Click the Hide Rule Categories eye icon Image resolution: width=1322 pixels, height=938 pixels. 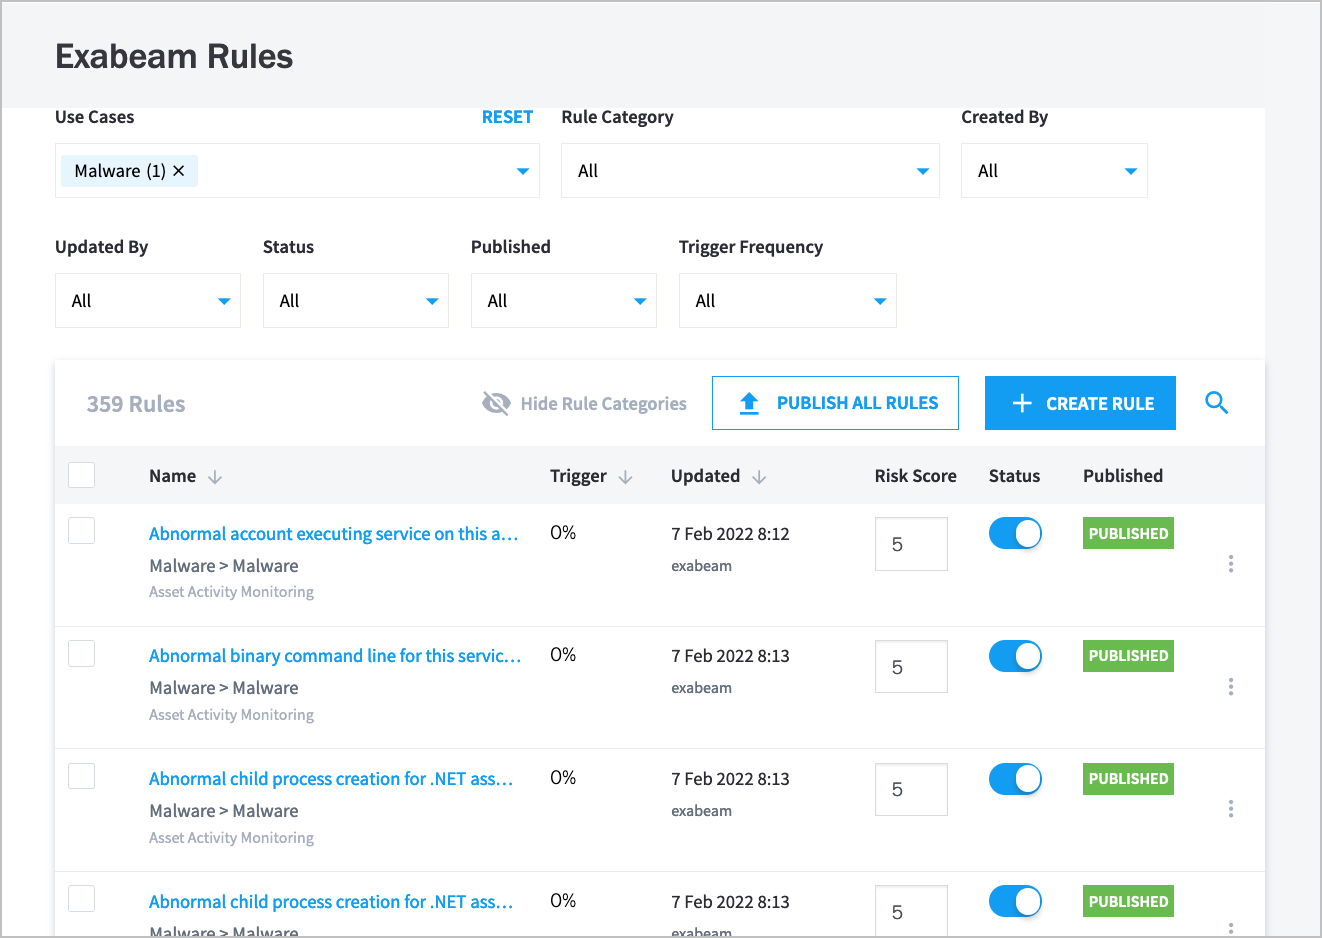point(496,403)
